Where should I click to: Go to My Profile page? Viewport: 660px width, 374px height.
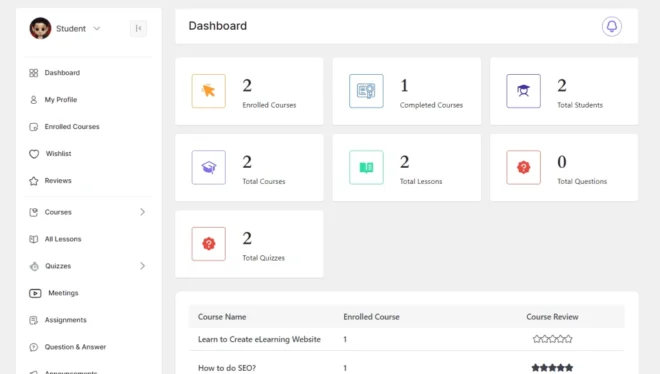click(61, 100)
